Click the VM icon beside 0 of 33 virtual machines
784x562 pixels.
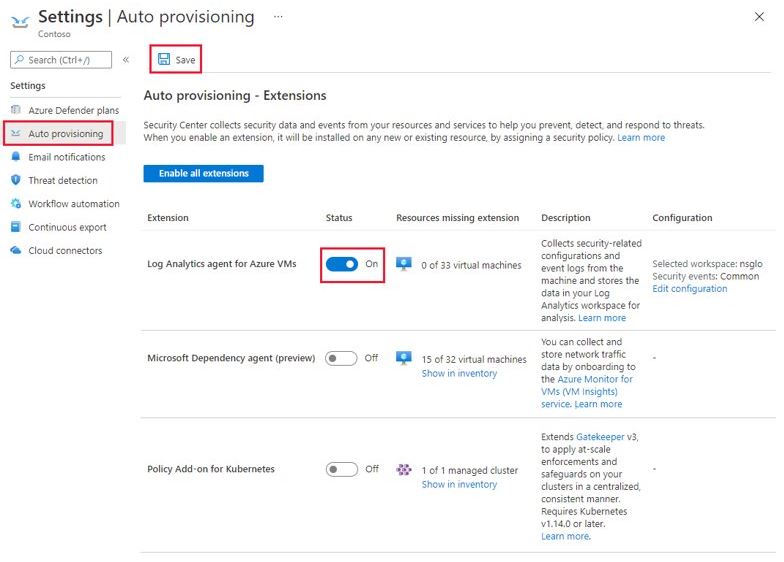pos(404,264)
